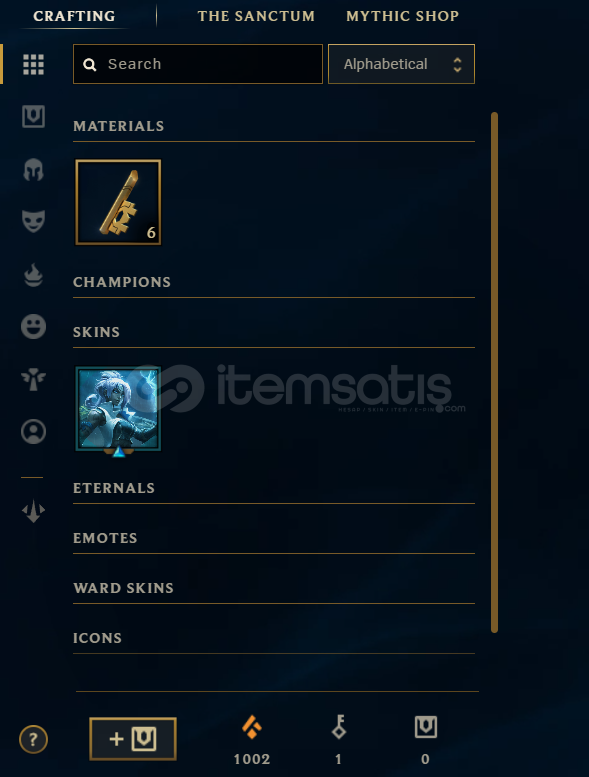Filter loot by chests icon
589x777 pixels.
coord(33,117)
